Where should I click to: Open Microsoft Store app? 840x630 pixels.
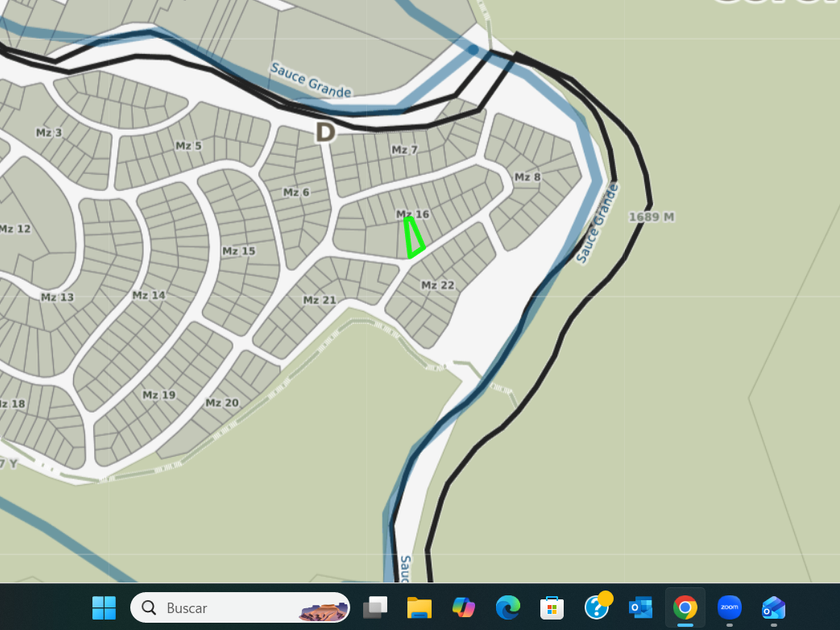click(552, 608)
